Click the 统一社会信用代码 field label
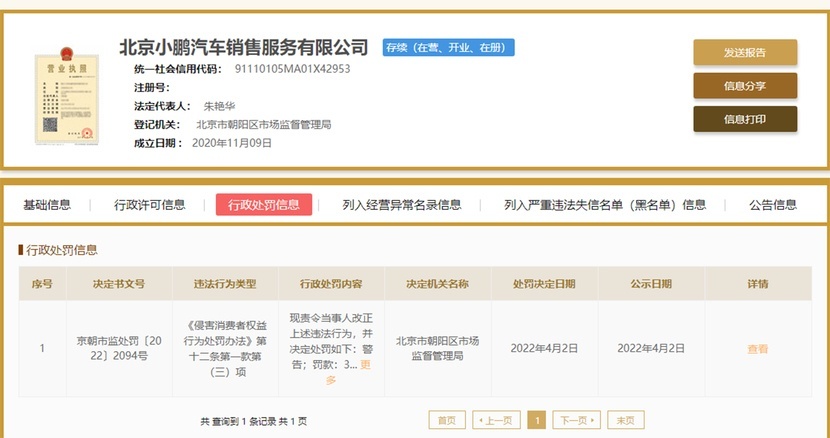The image size is (830, 438). coord(177,69)
